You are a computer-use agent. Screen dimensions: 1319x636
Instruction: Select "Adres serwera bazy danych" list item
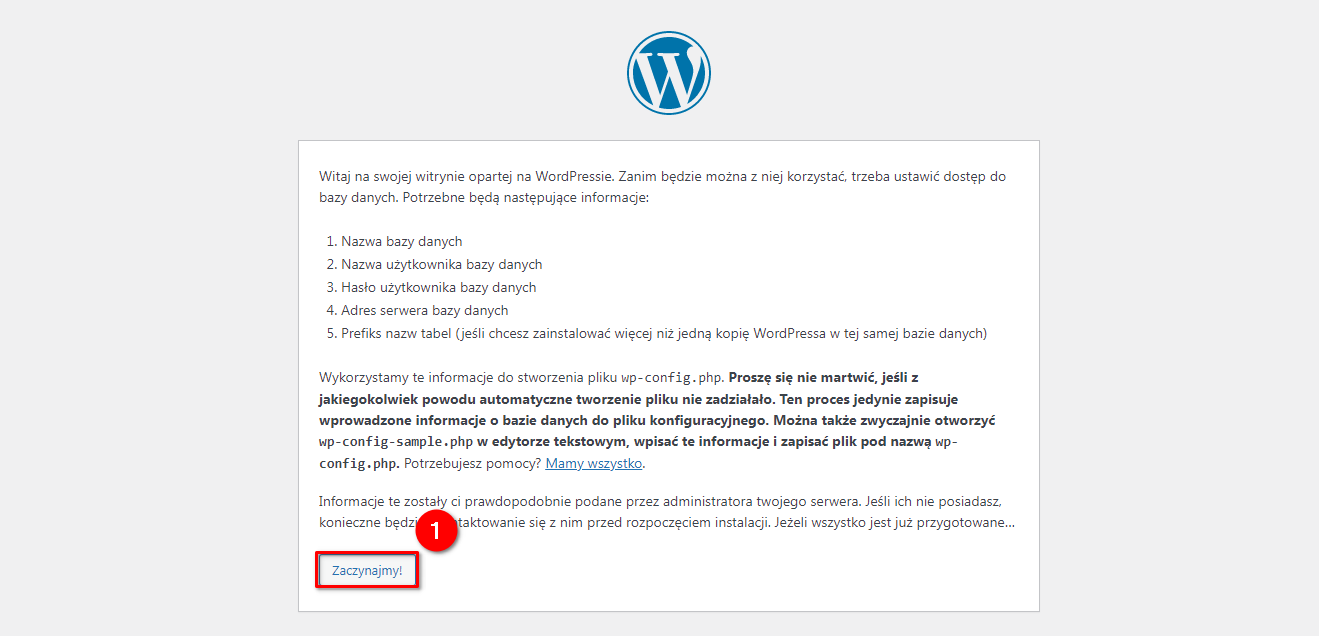coord(424,310)
